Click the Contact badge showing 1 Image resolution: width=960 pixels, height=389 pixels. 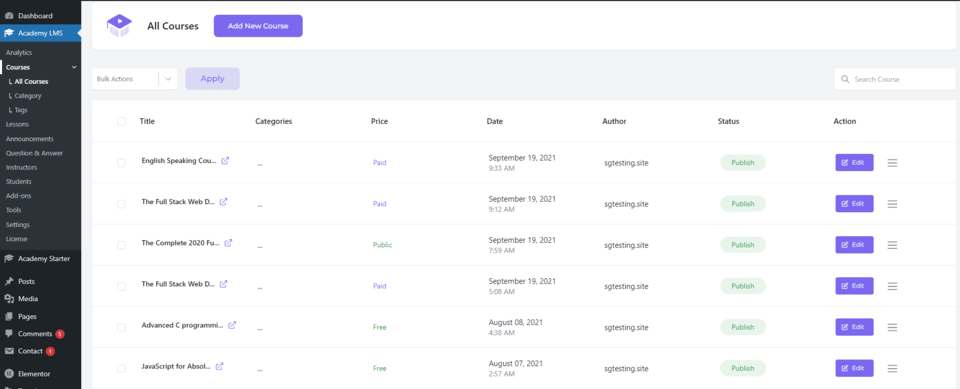coord(50,352)
